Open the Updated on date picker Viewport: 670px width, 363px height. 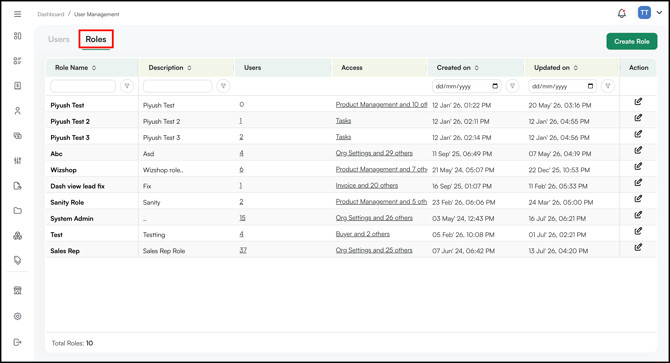point(590,86)
